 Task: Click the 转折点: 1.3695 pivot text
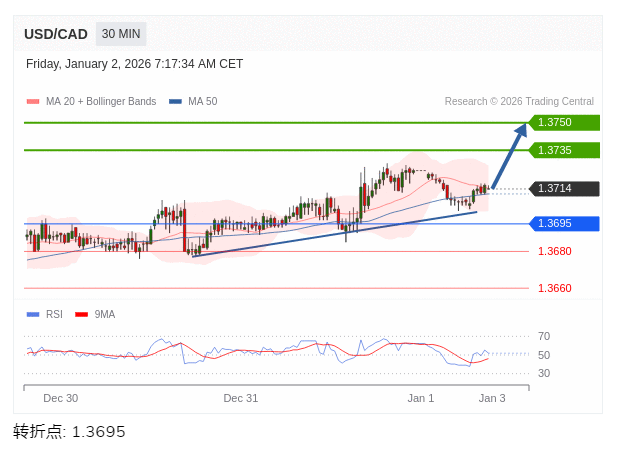coord(69,432)
